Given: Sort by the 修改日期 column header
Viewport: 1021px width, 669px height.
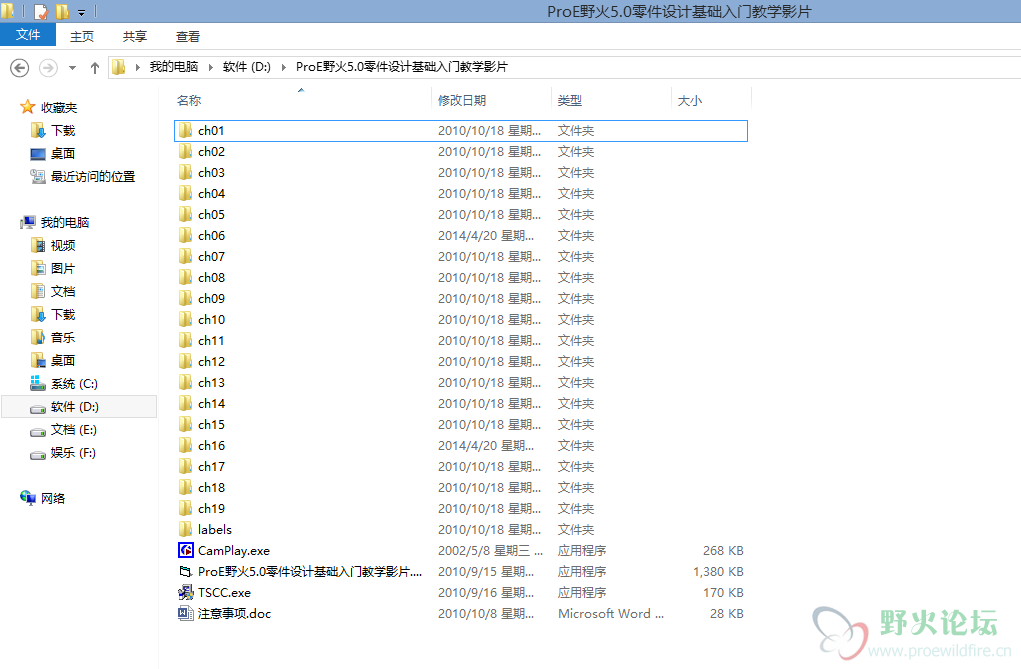Looking at the screenshot, I should [462, 100].
